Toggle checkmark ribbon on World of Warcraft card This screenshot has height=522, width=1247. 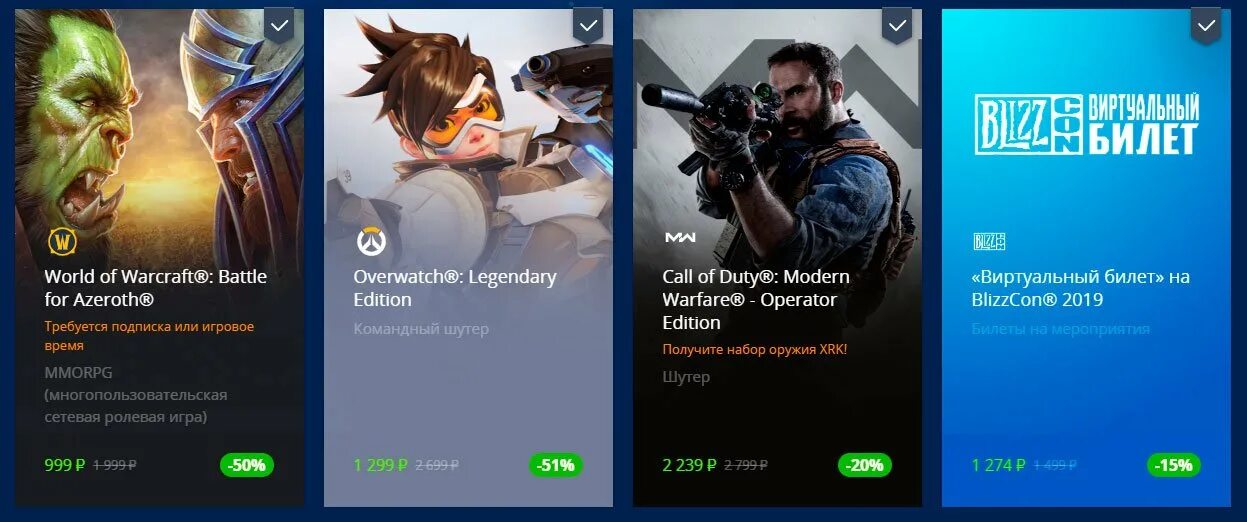pos(280,25)
